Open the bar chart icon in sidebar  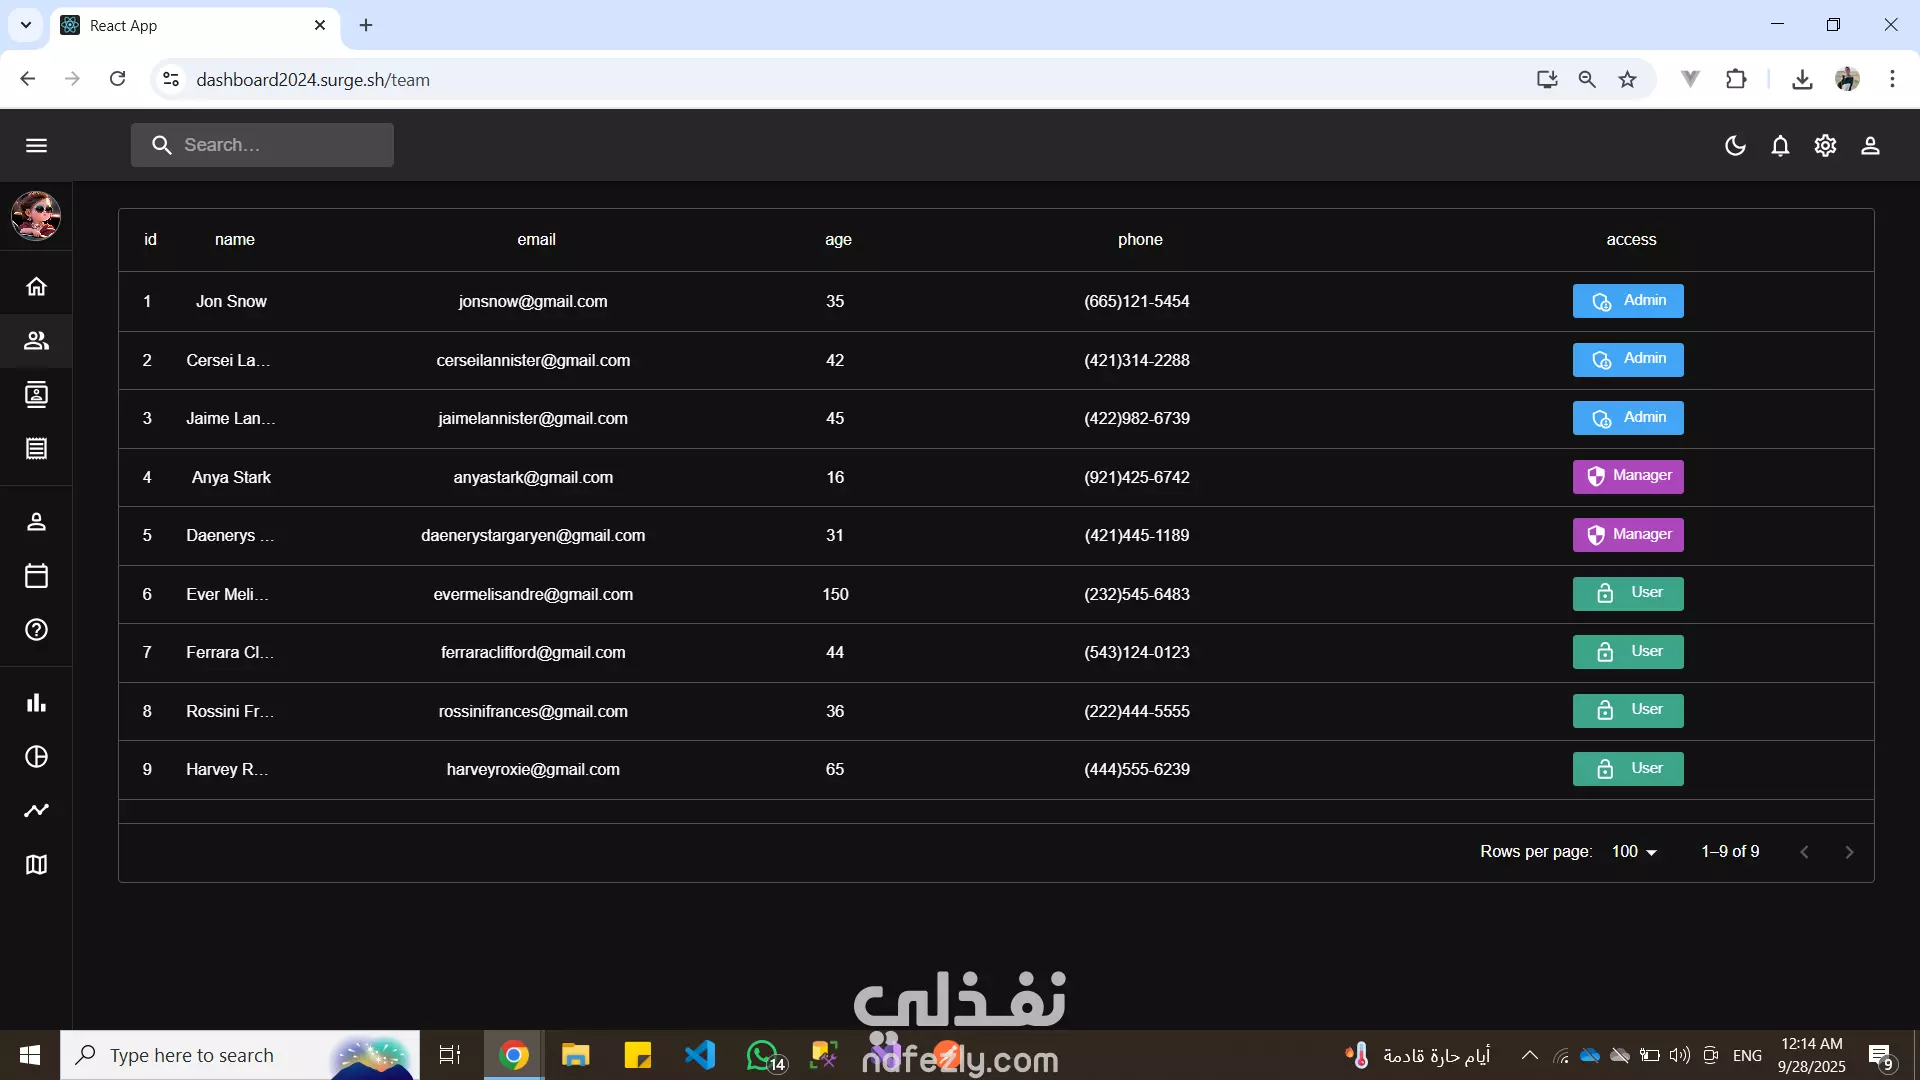click(37, 703)
